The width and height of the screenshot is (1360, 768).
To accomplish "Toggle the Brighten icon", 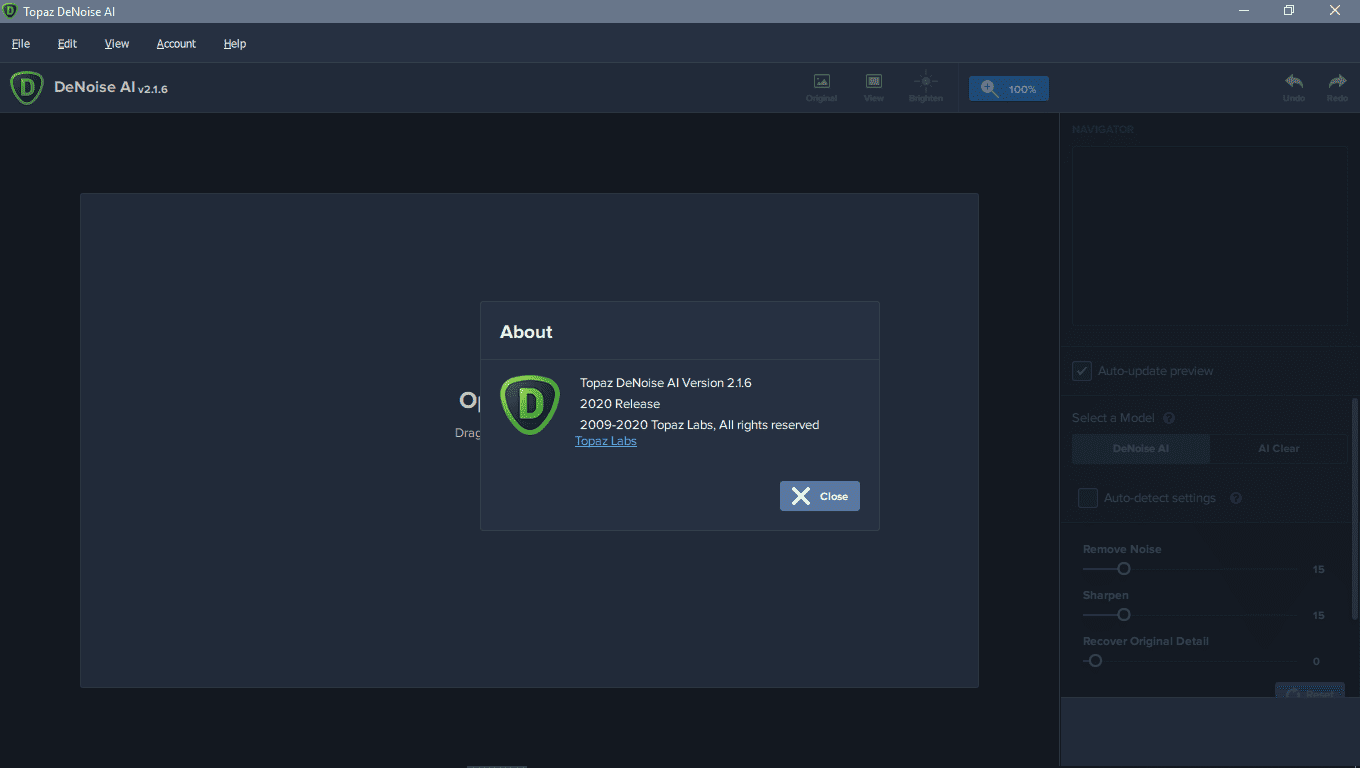I will 926,82.
